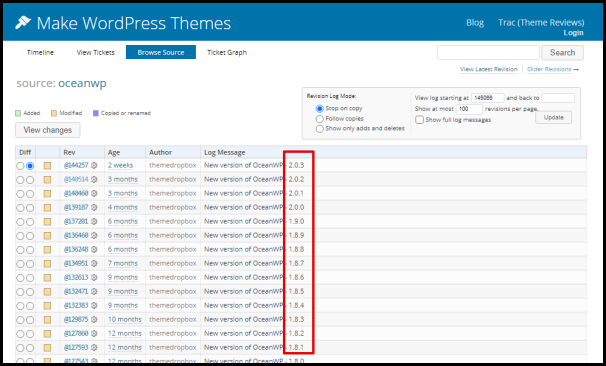Open changeset gear icon for version 2.0.1 row

pos(94,193)
